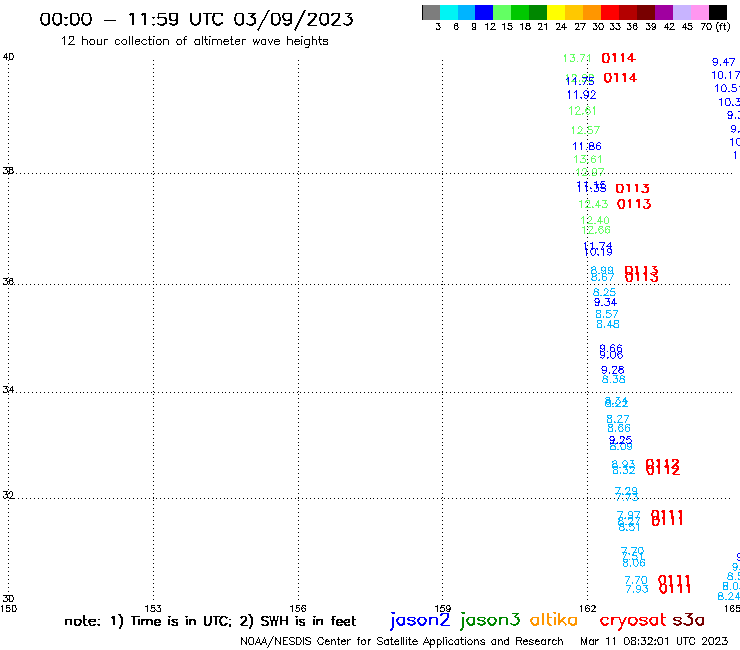740x650 pixels.
Task: Click the wave height value 12.57
Action: (585, 130)
